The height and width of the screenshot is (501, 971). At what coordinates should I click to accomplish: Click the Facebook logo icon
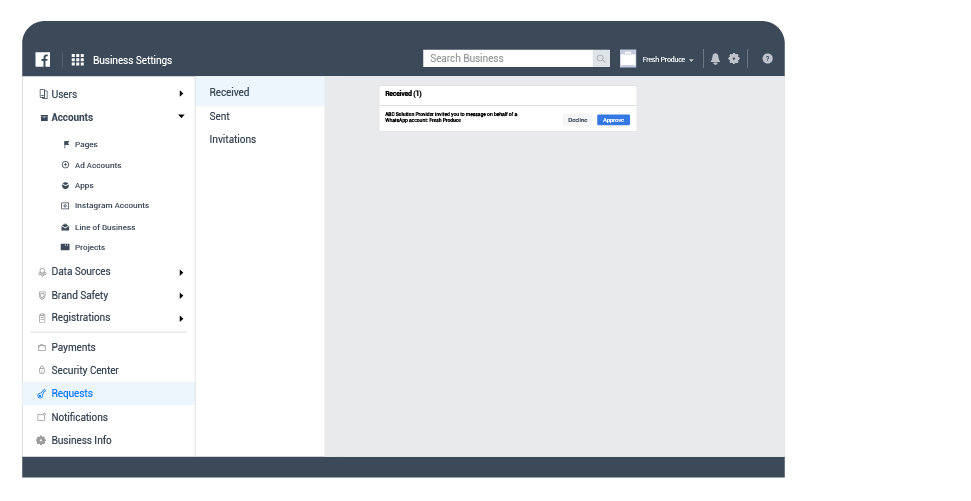click(x=43, y=59)
